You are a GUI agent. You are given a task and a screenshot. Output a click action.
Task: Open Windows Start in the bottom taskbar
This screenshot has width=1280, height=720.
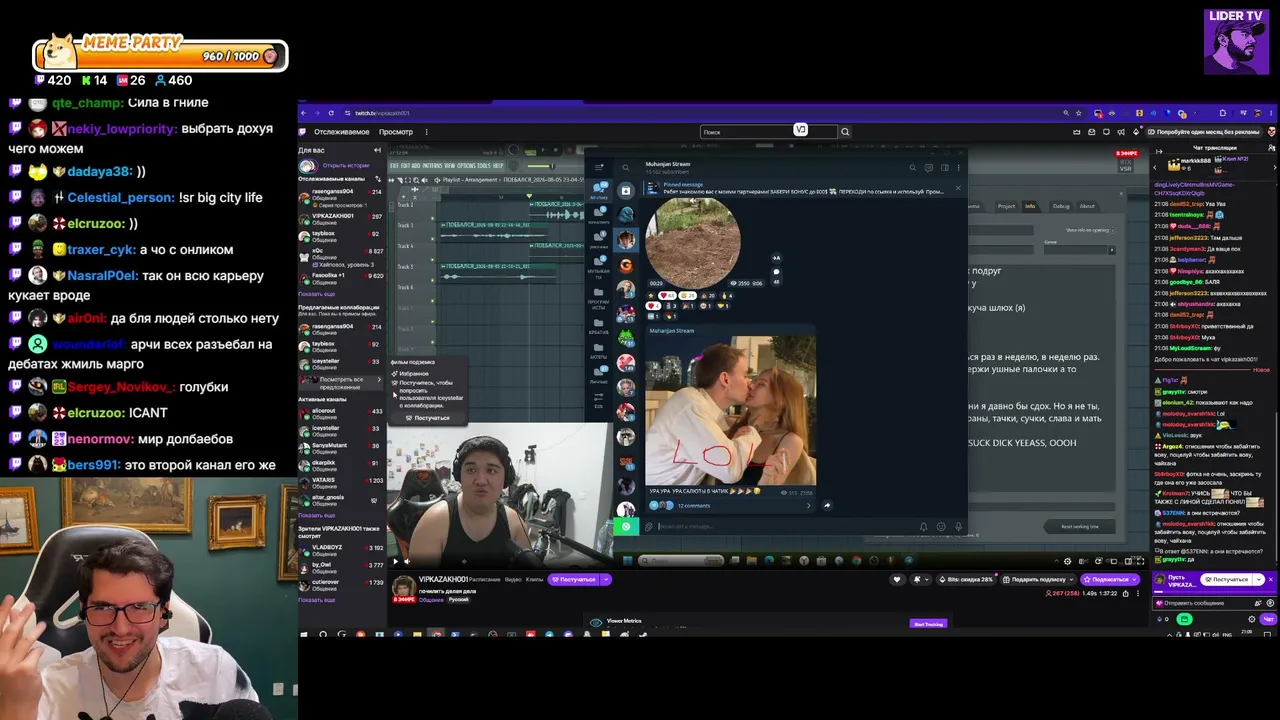(x=304, y=634)
